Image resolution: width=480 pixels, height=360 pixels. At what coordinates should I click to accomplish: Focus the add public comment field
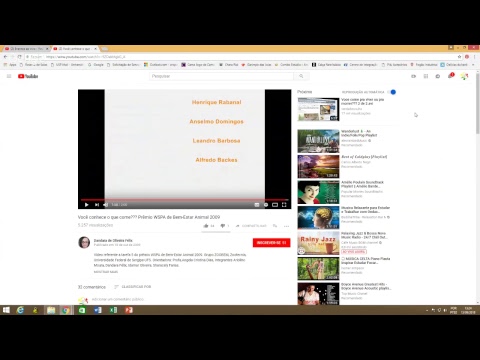pyautogui.click(x=118, y=299)
